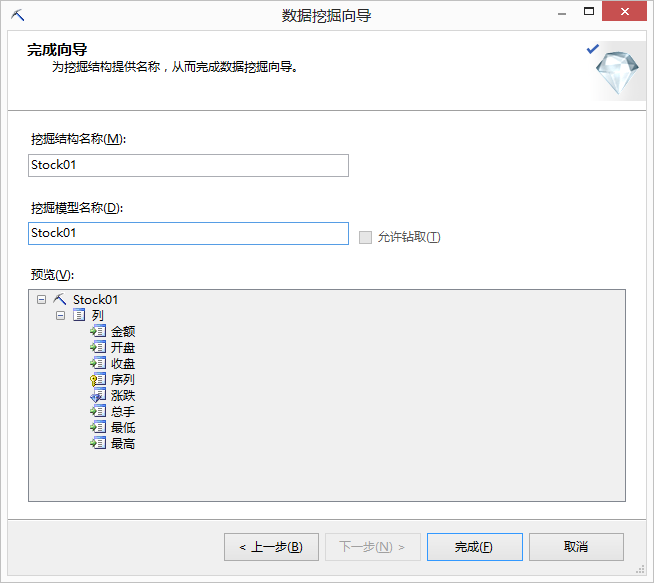The image size is (654, 583).
Task: Click the key column icon for 序列
Action: point(98,379)
